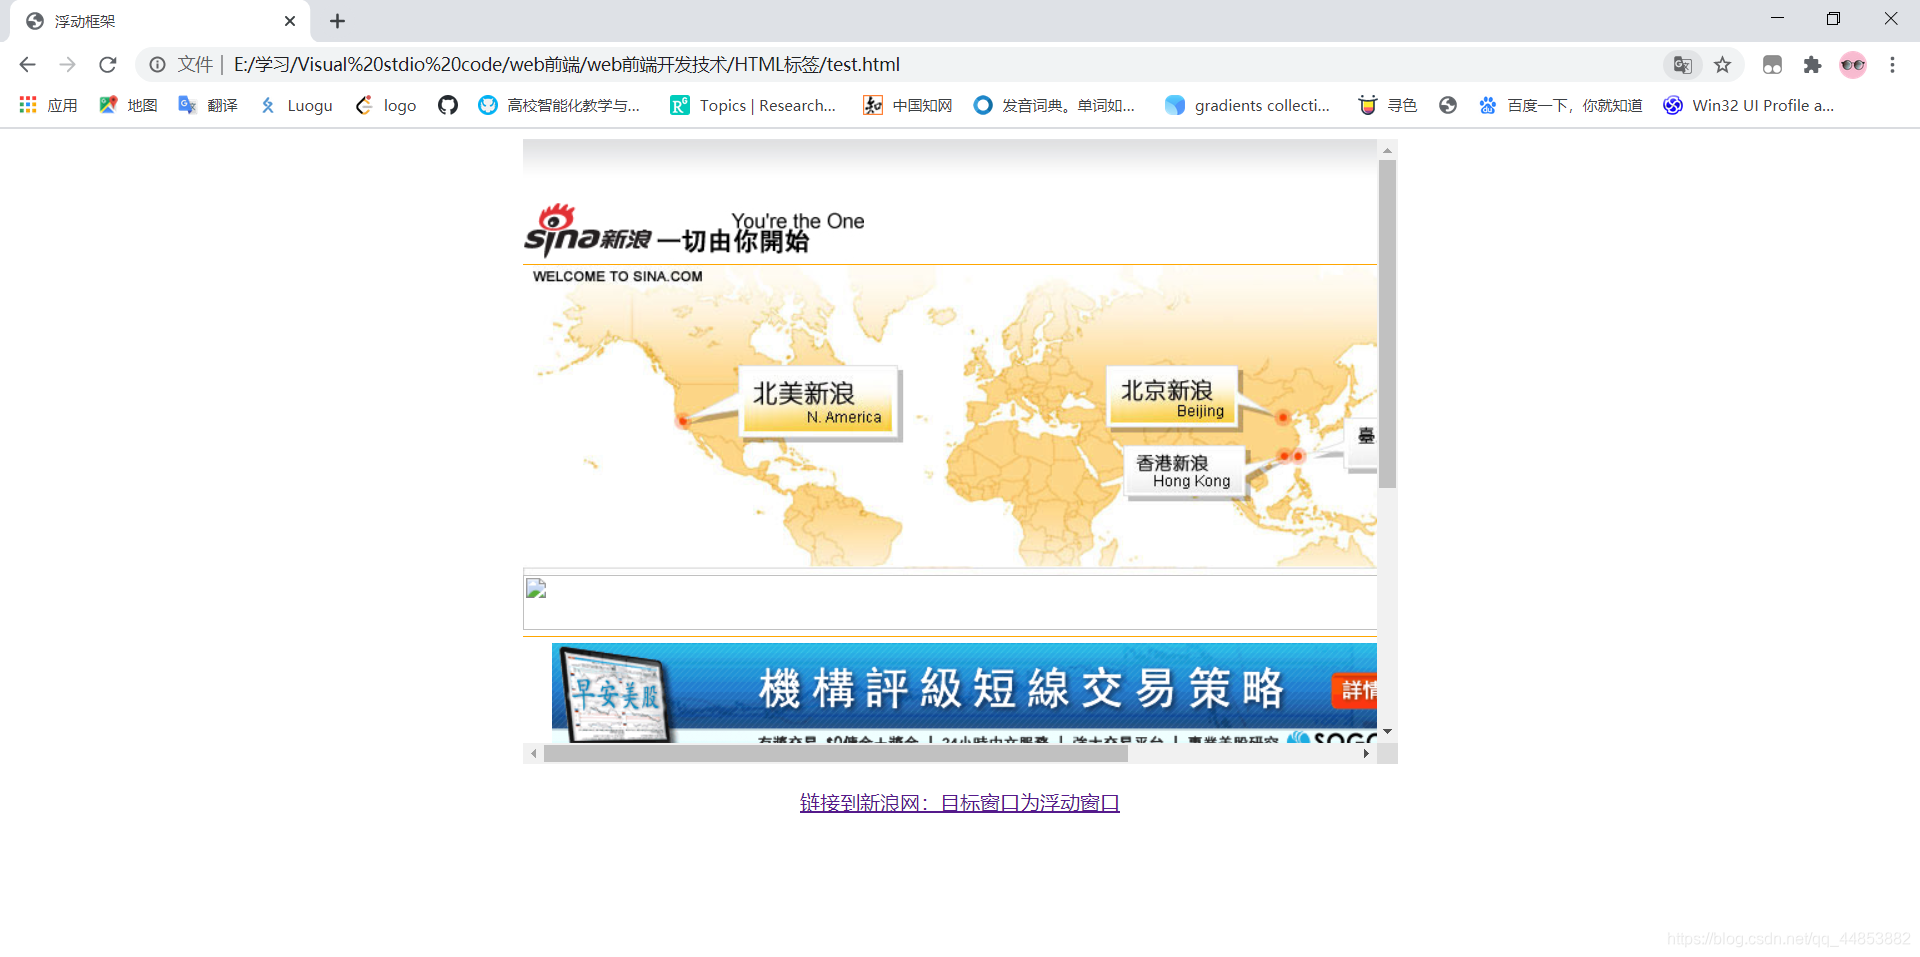This screenshot has height=957, width=1920.
Task: Restore down the browser window
Action: [1833, 19]
